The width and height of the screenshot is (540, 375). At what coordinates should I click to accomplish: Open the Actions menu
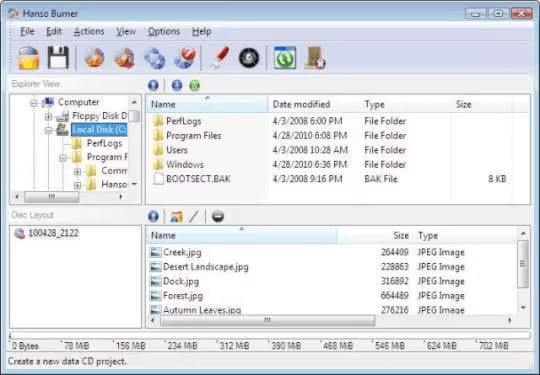pos(89,32)
